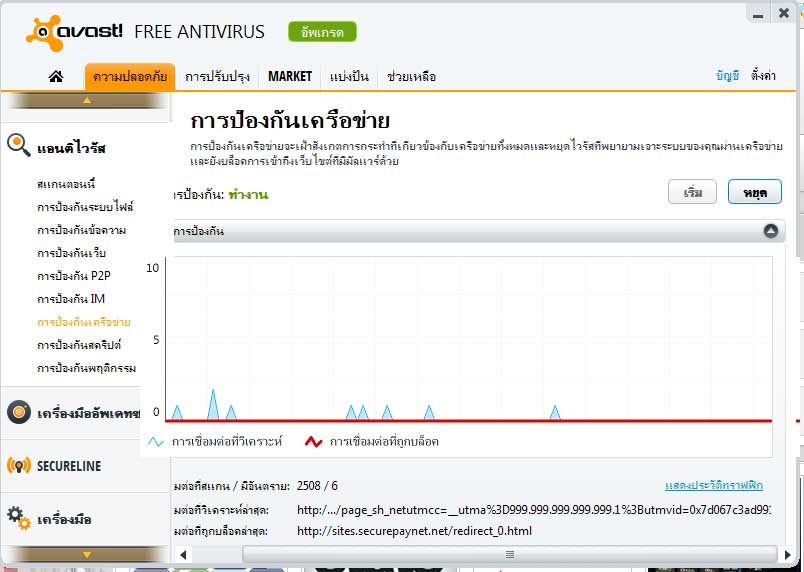Image resolution: width=804 pixels, height=572 pixels.
Task: Select สแกนตอนนี้ in sidebar
Action: [66, 183]
